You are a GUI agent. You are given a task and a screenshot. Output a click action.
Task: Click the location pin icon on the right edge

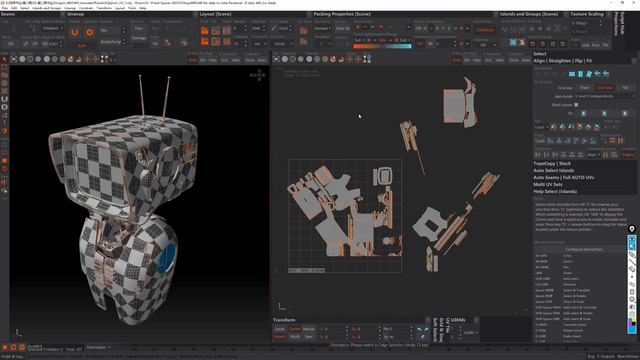click(632, 229)
